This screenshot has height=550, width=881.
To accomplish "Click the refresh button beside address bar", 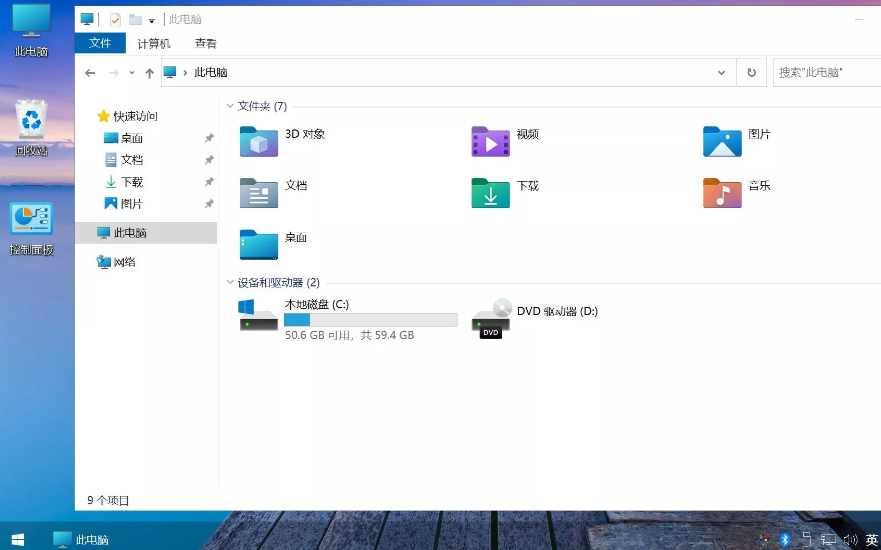I will 751,73.
